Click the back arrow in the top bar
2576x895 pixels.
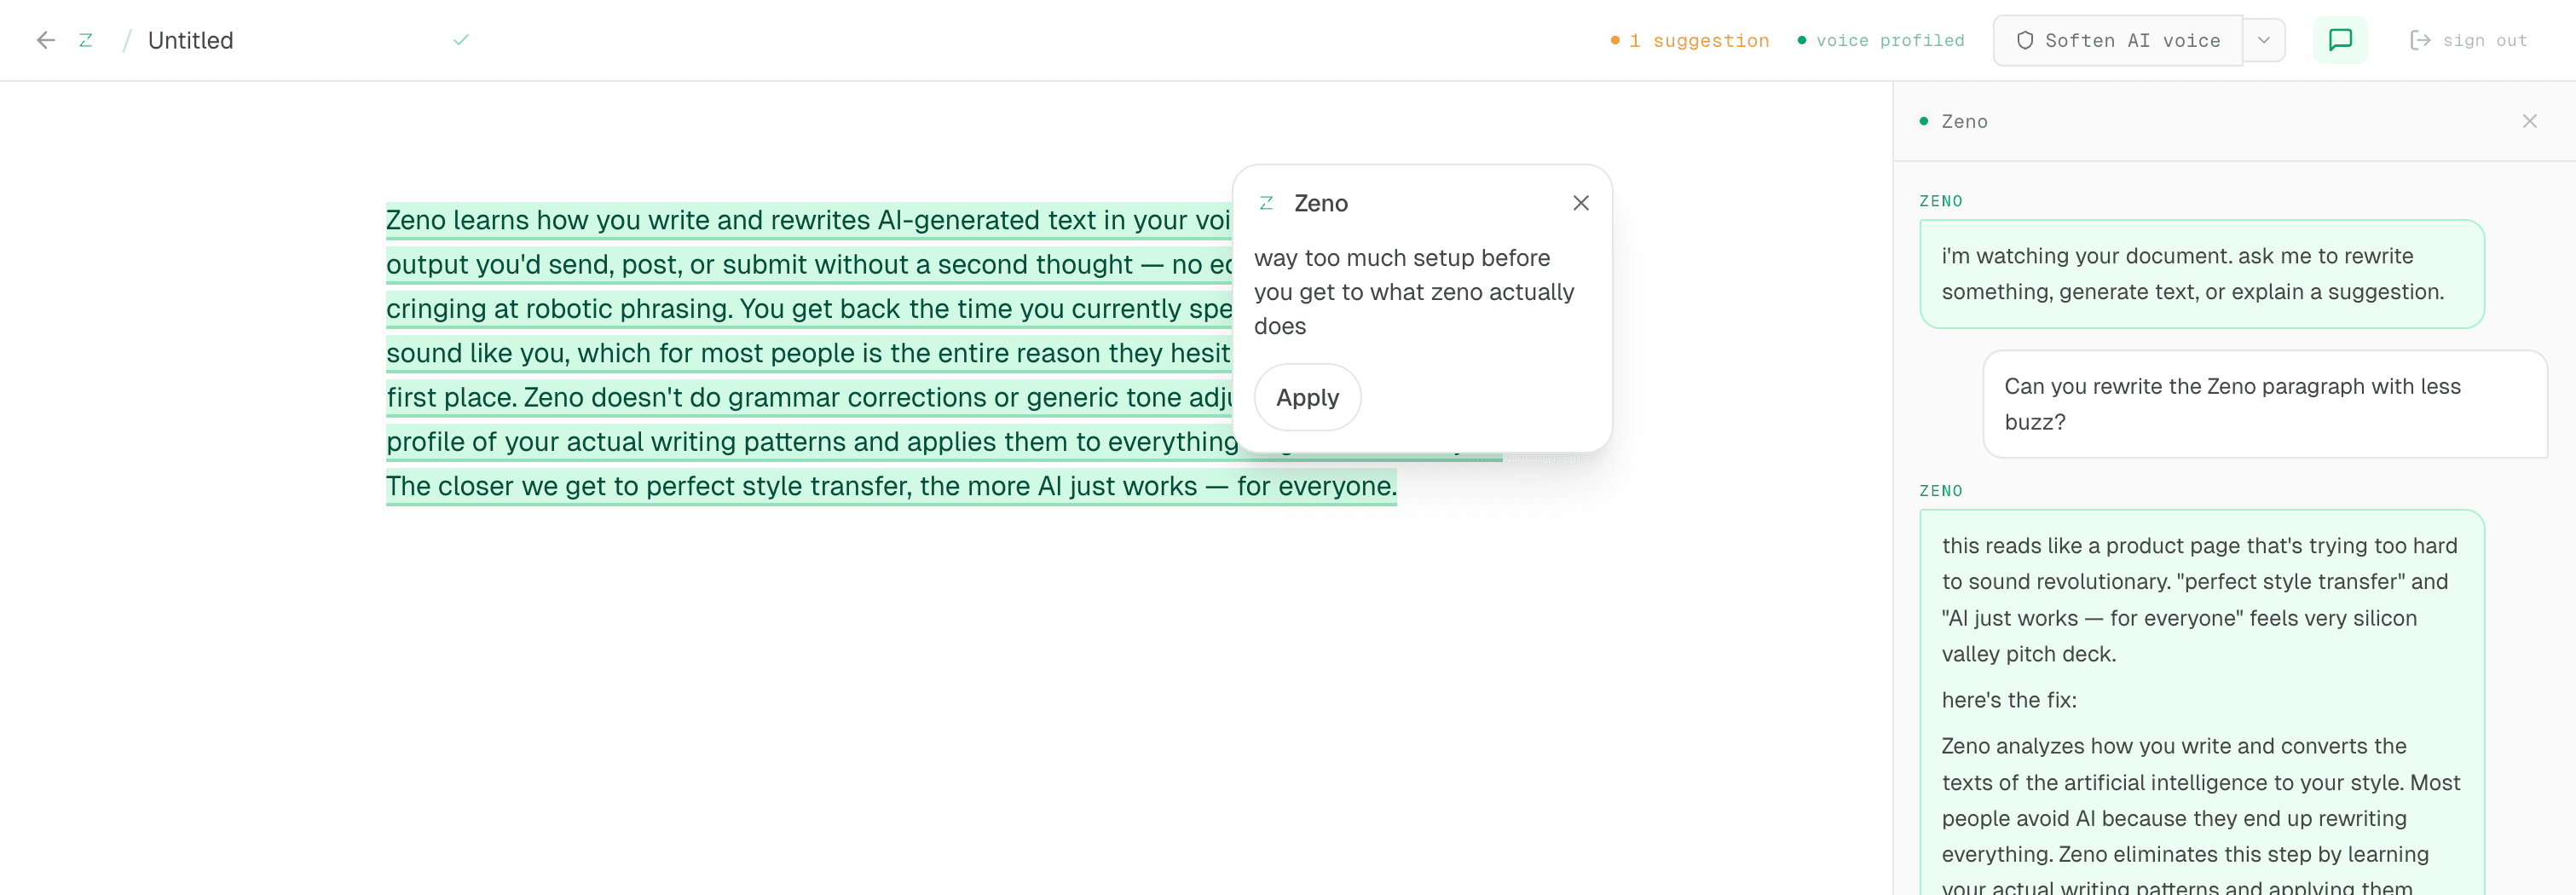pyautogui.click(x=45, y=40)
